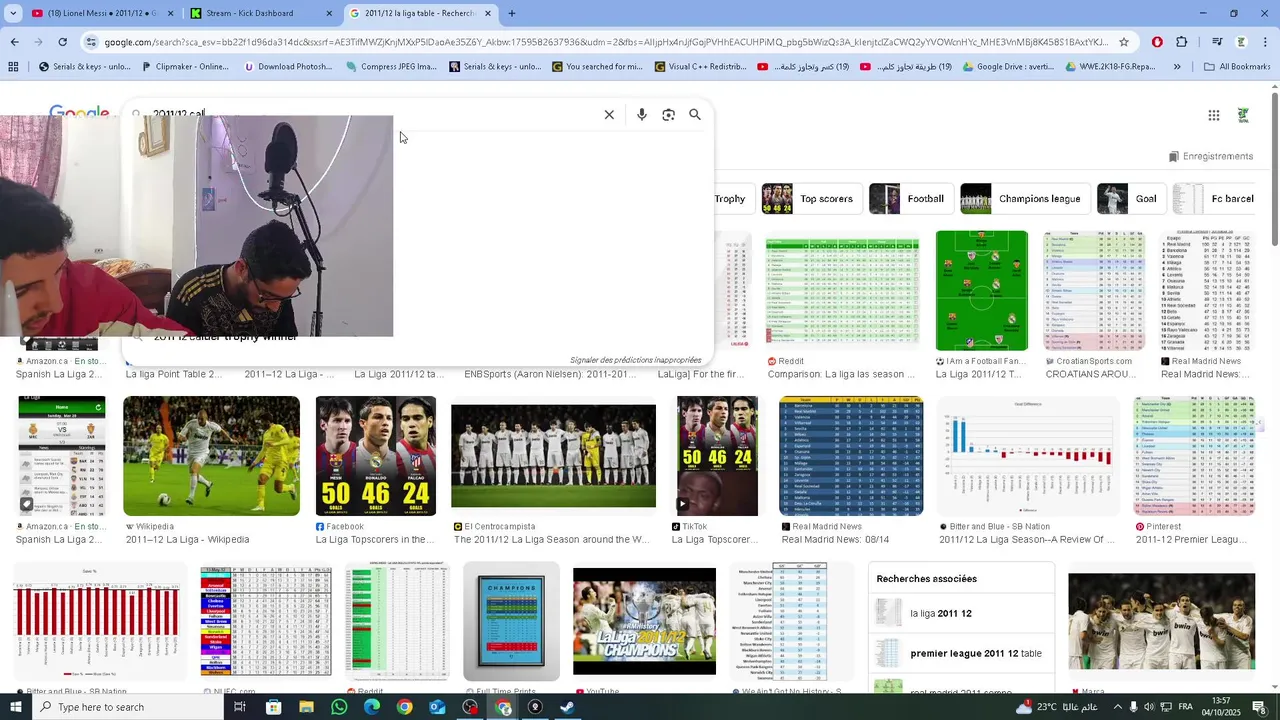Show hidden system tray icons

[1117, 707]
